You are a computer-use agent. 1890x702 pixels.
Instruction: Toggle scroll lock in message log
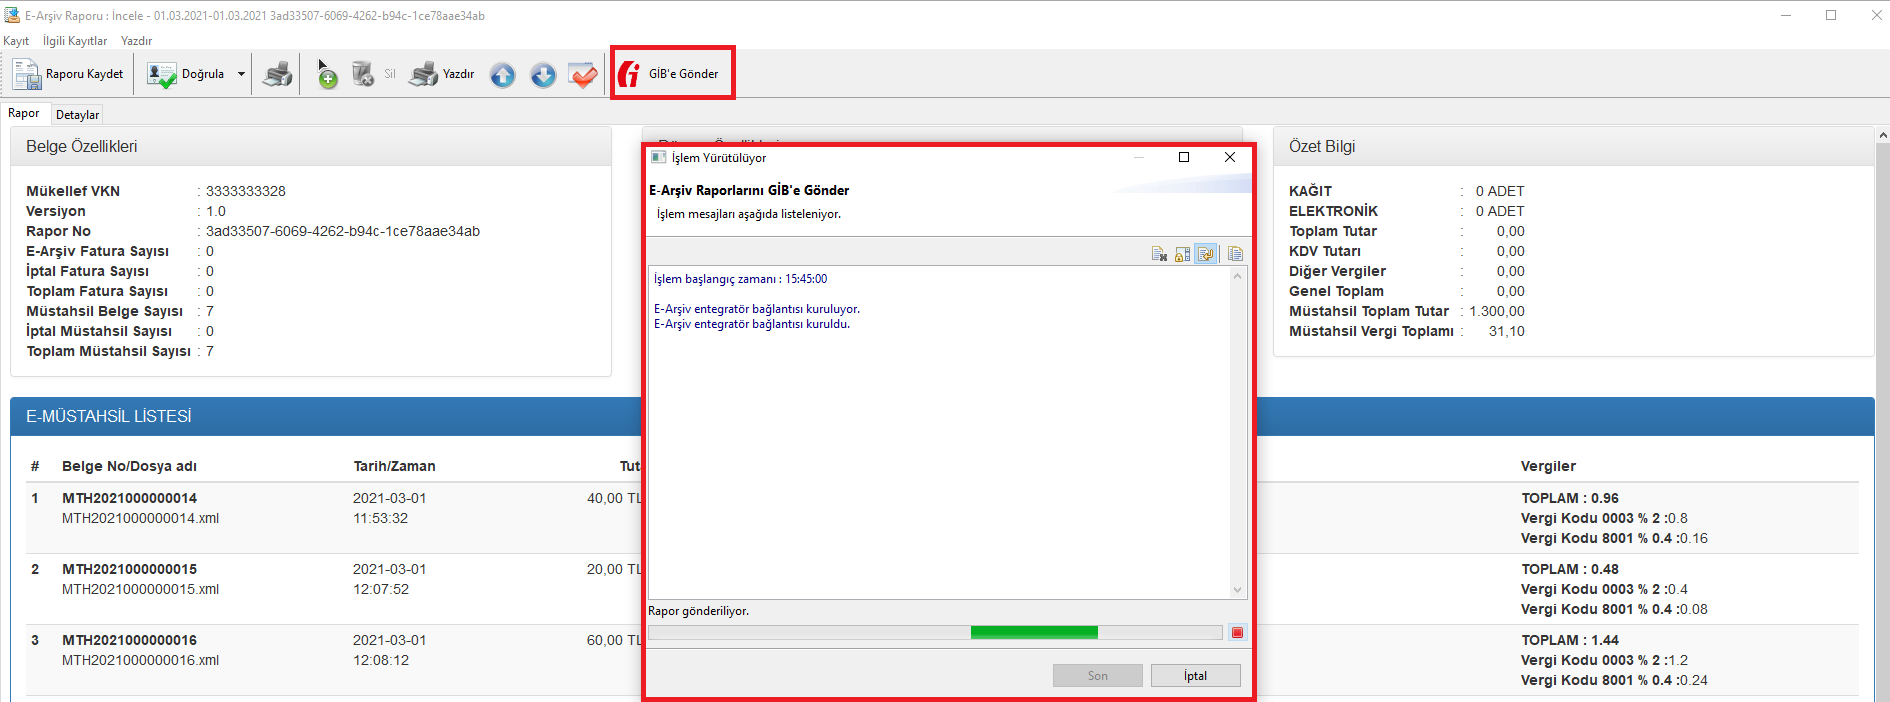coord(1182,254)
